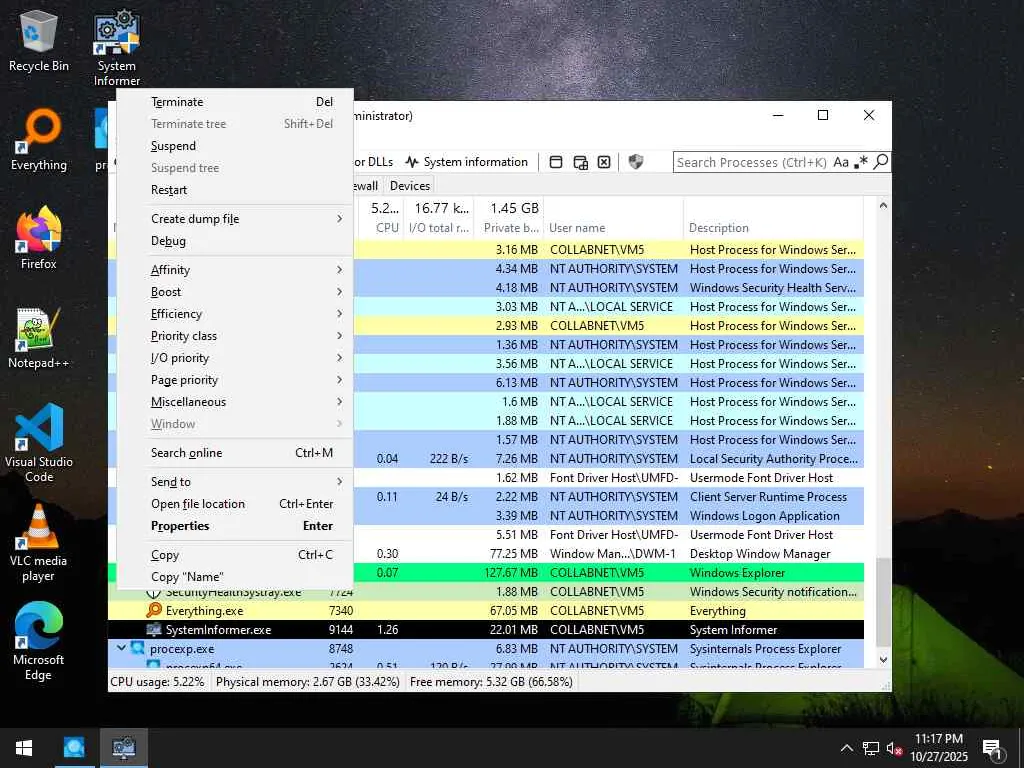
Task: Click the System Informer taskbar icon
Action: (124, 748)
